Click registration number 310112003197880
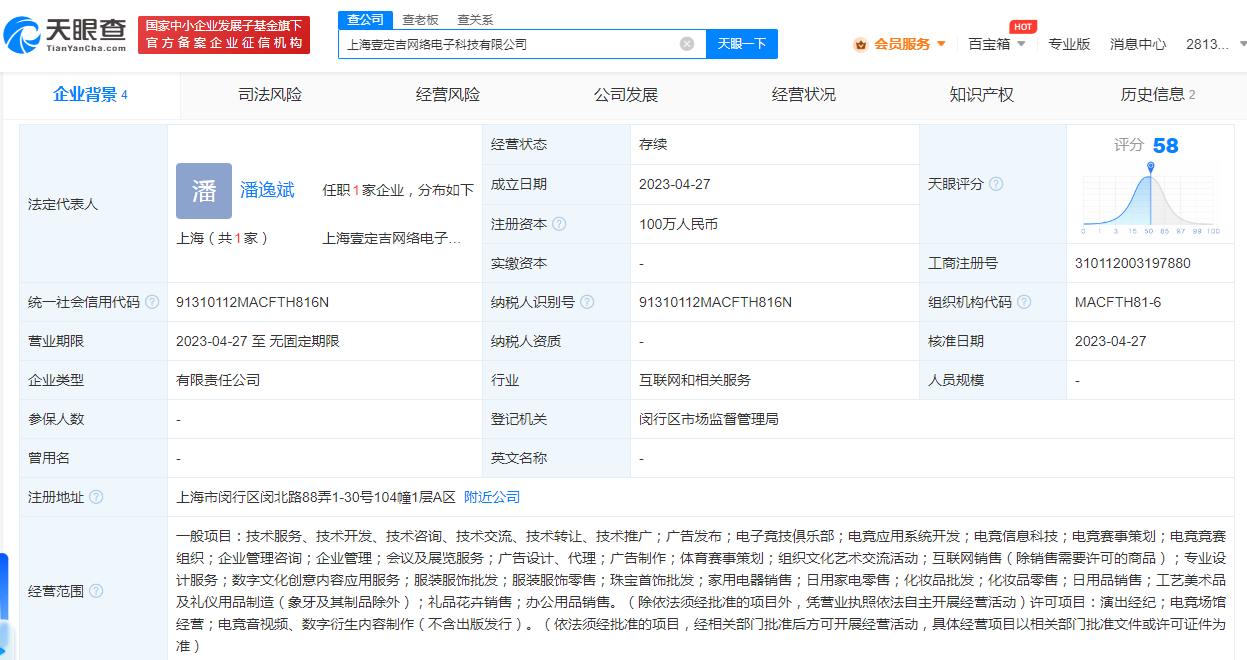 coord(1133,263)
